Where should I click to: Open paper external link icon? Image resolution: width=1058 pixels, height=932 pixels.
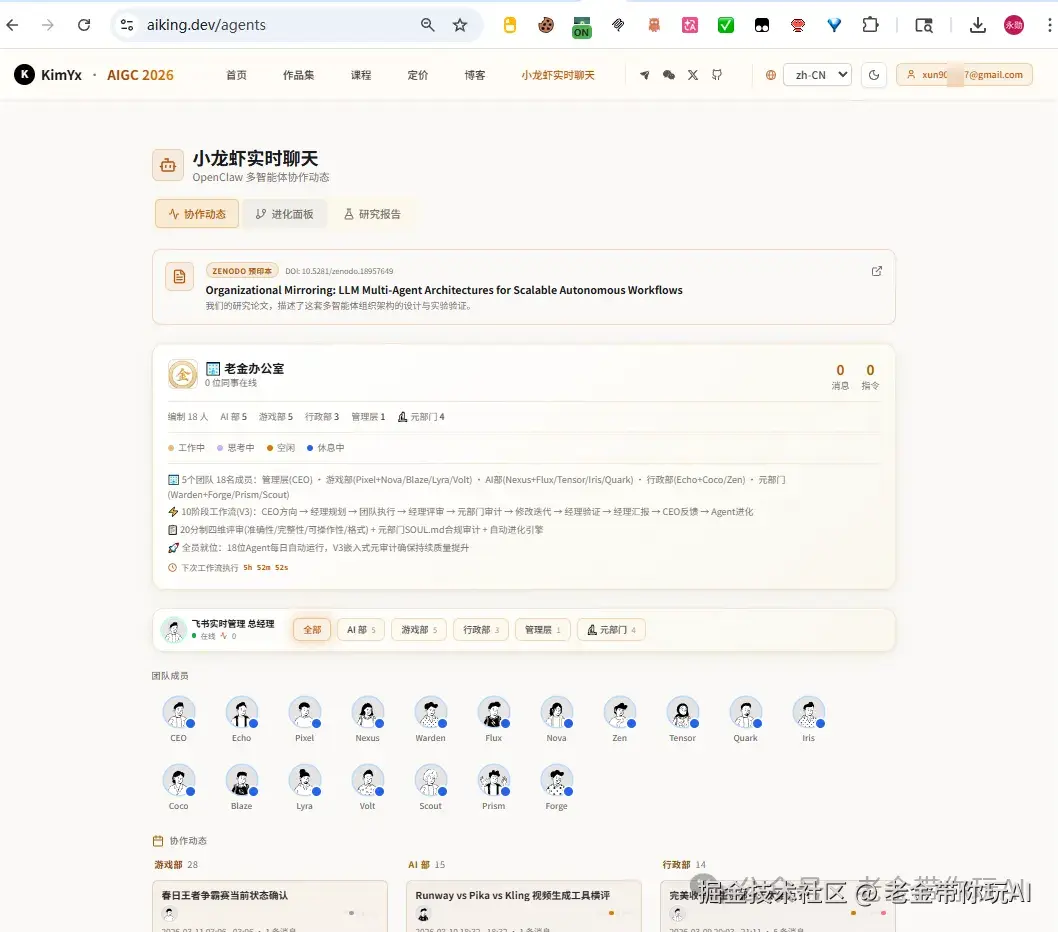[876, 271]
